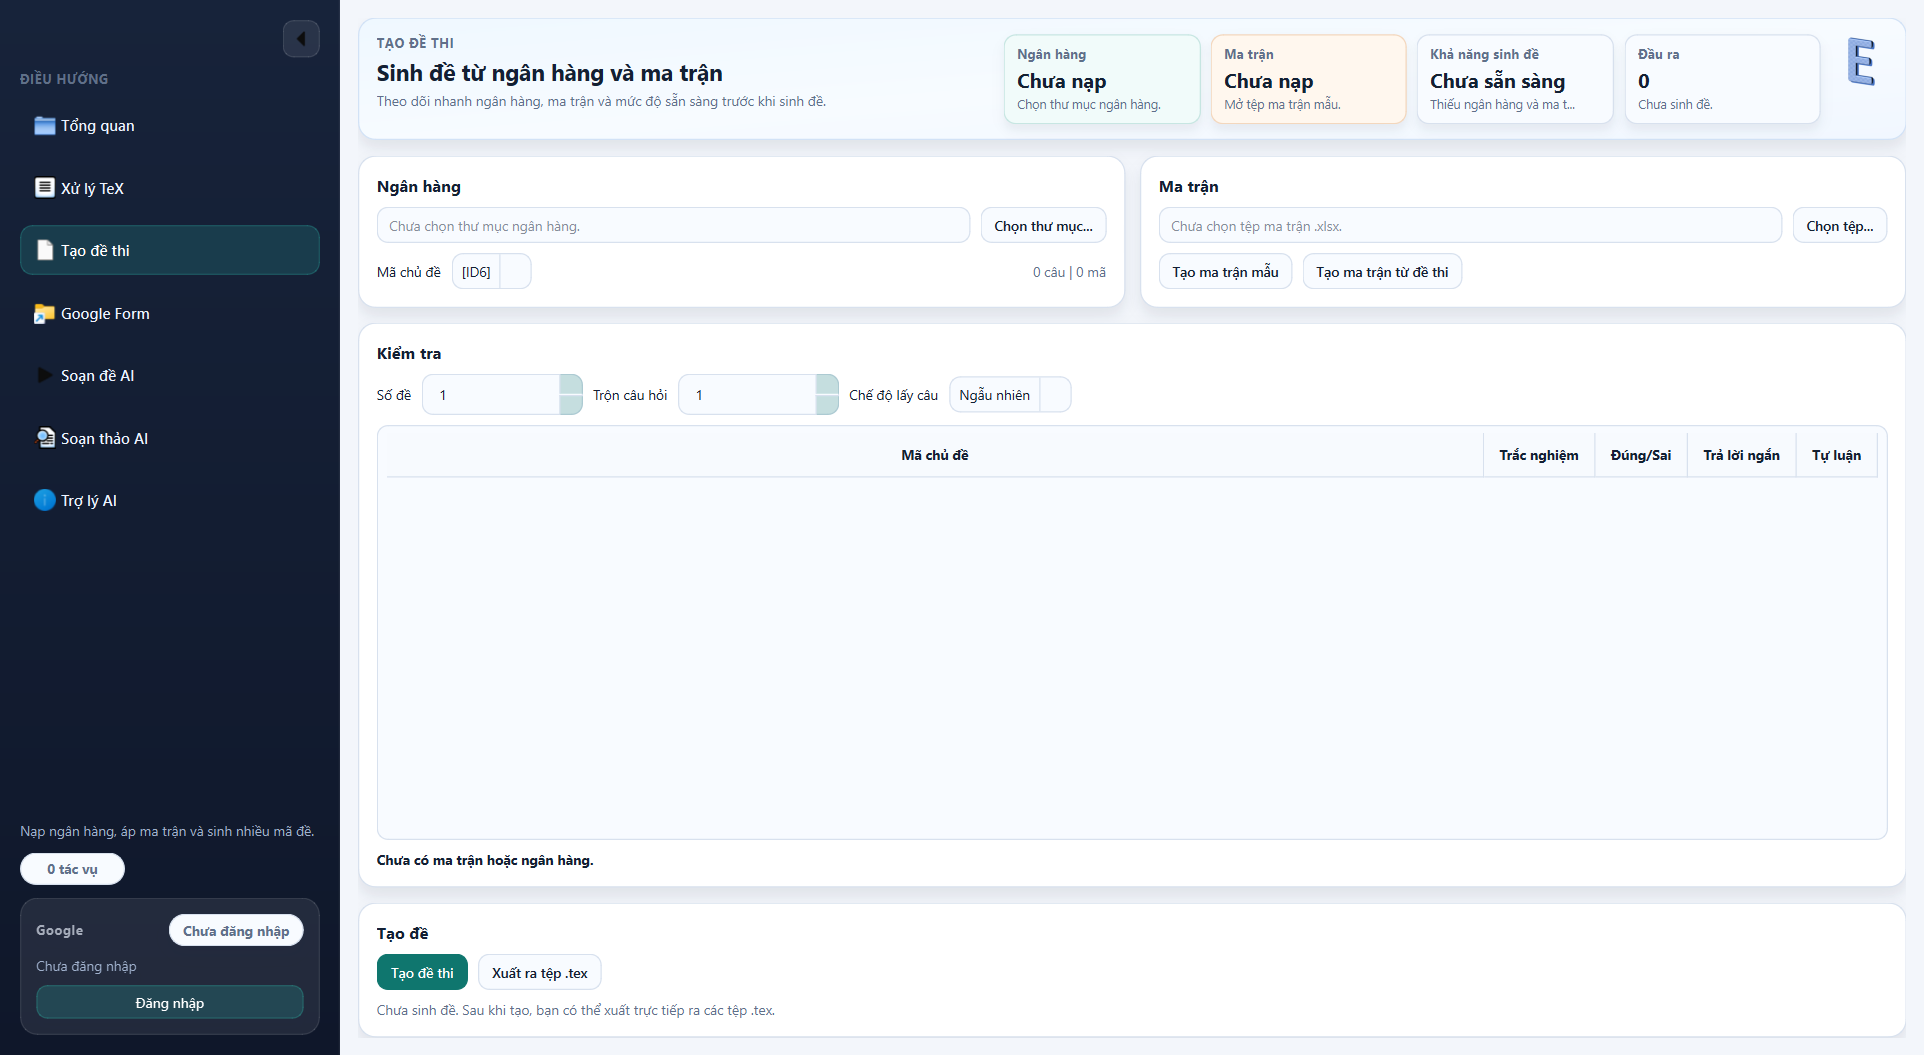1924x1055 pixels.
Task: Click Xuất ra tệp .tex button
Action: 539,973
